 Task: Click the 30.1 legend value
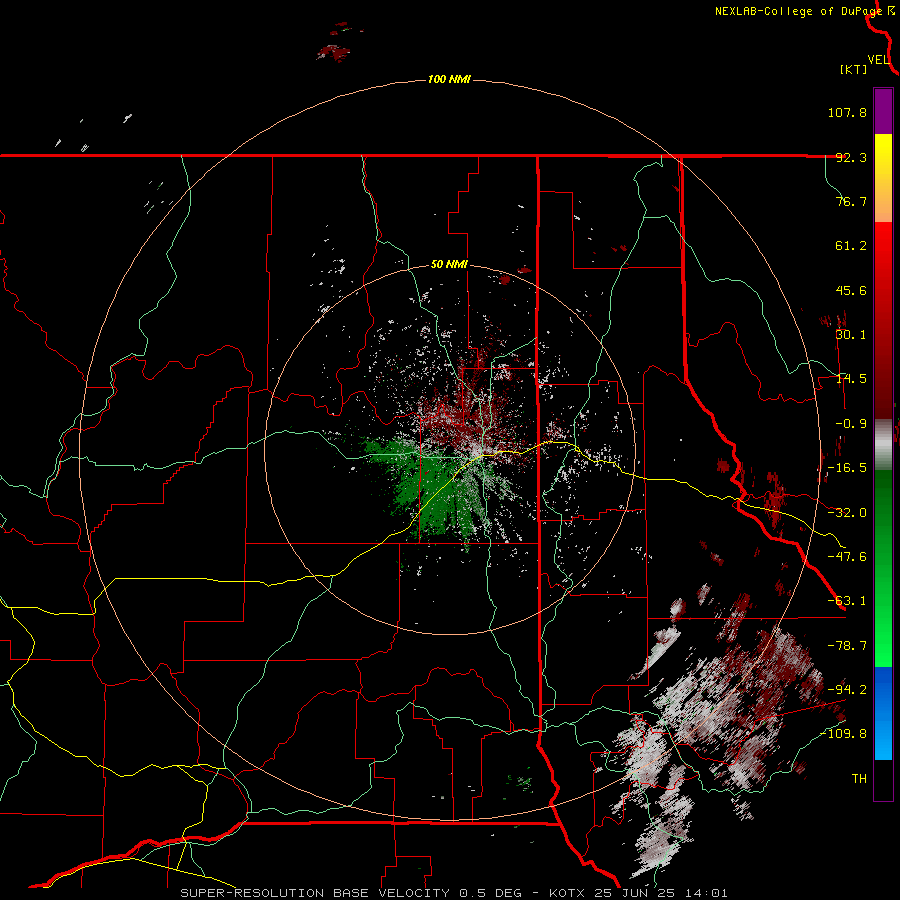[851, 335]
